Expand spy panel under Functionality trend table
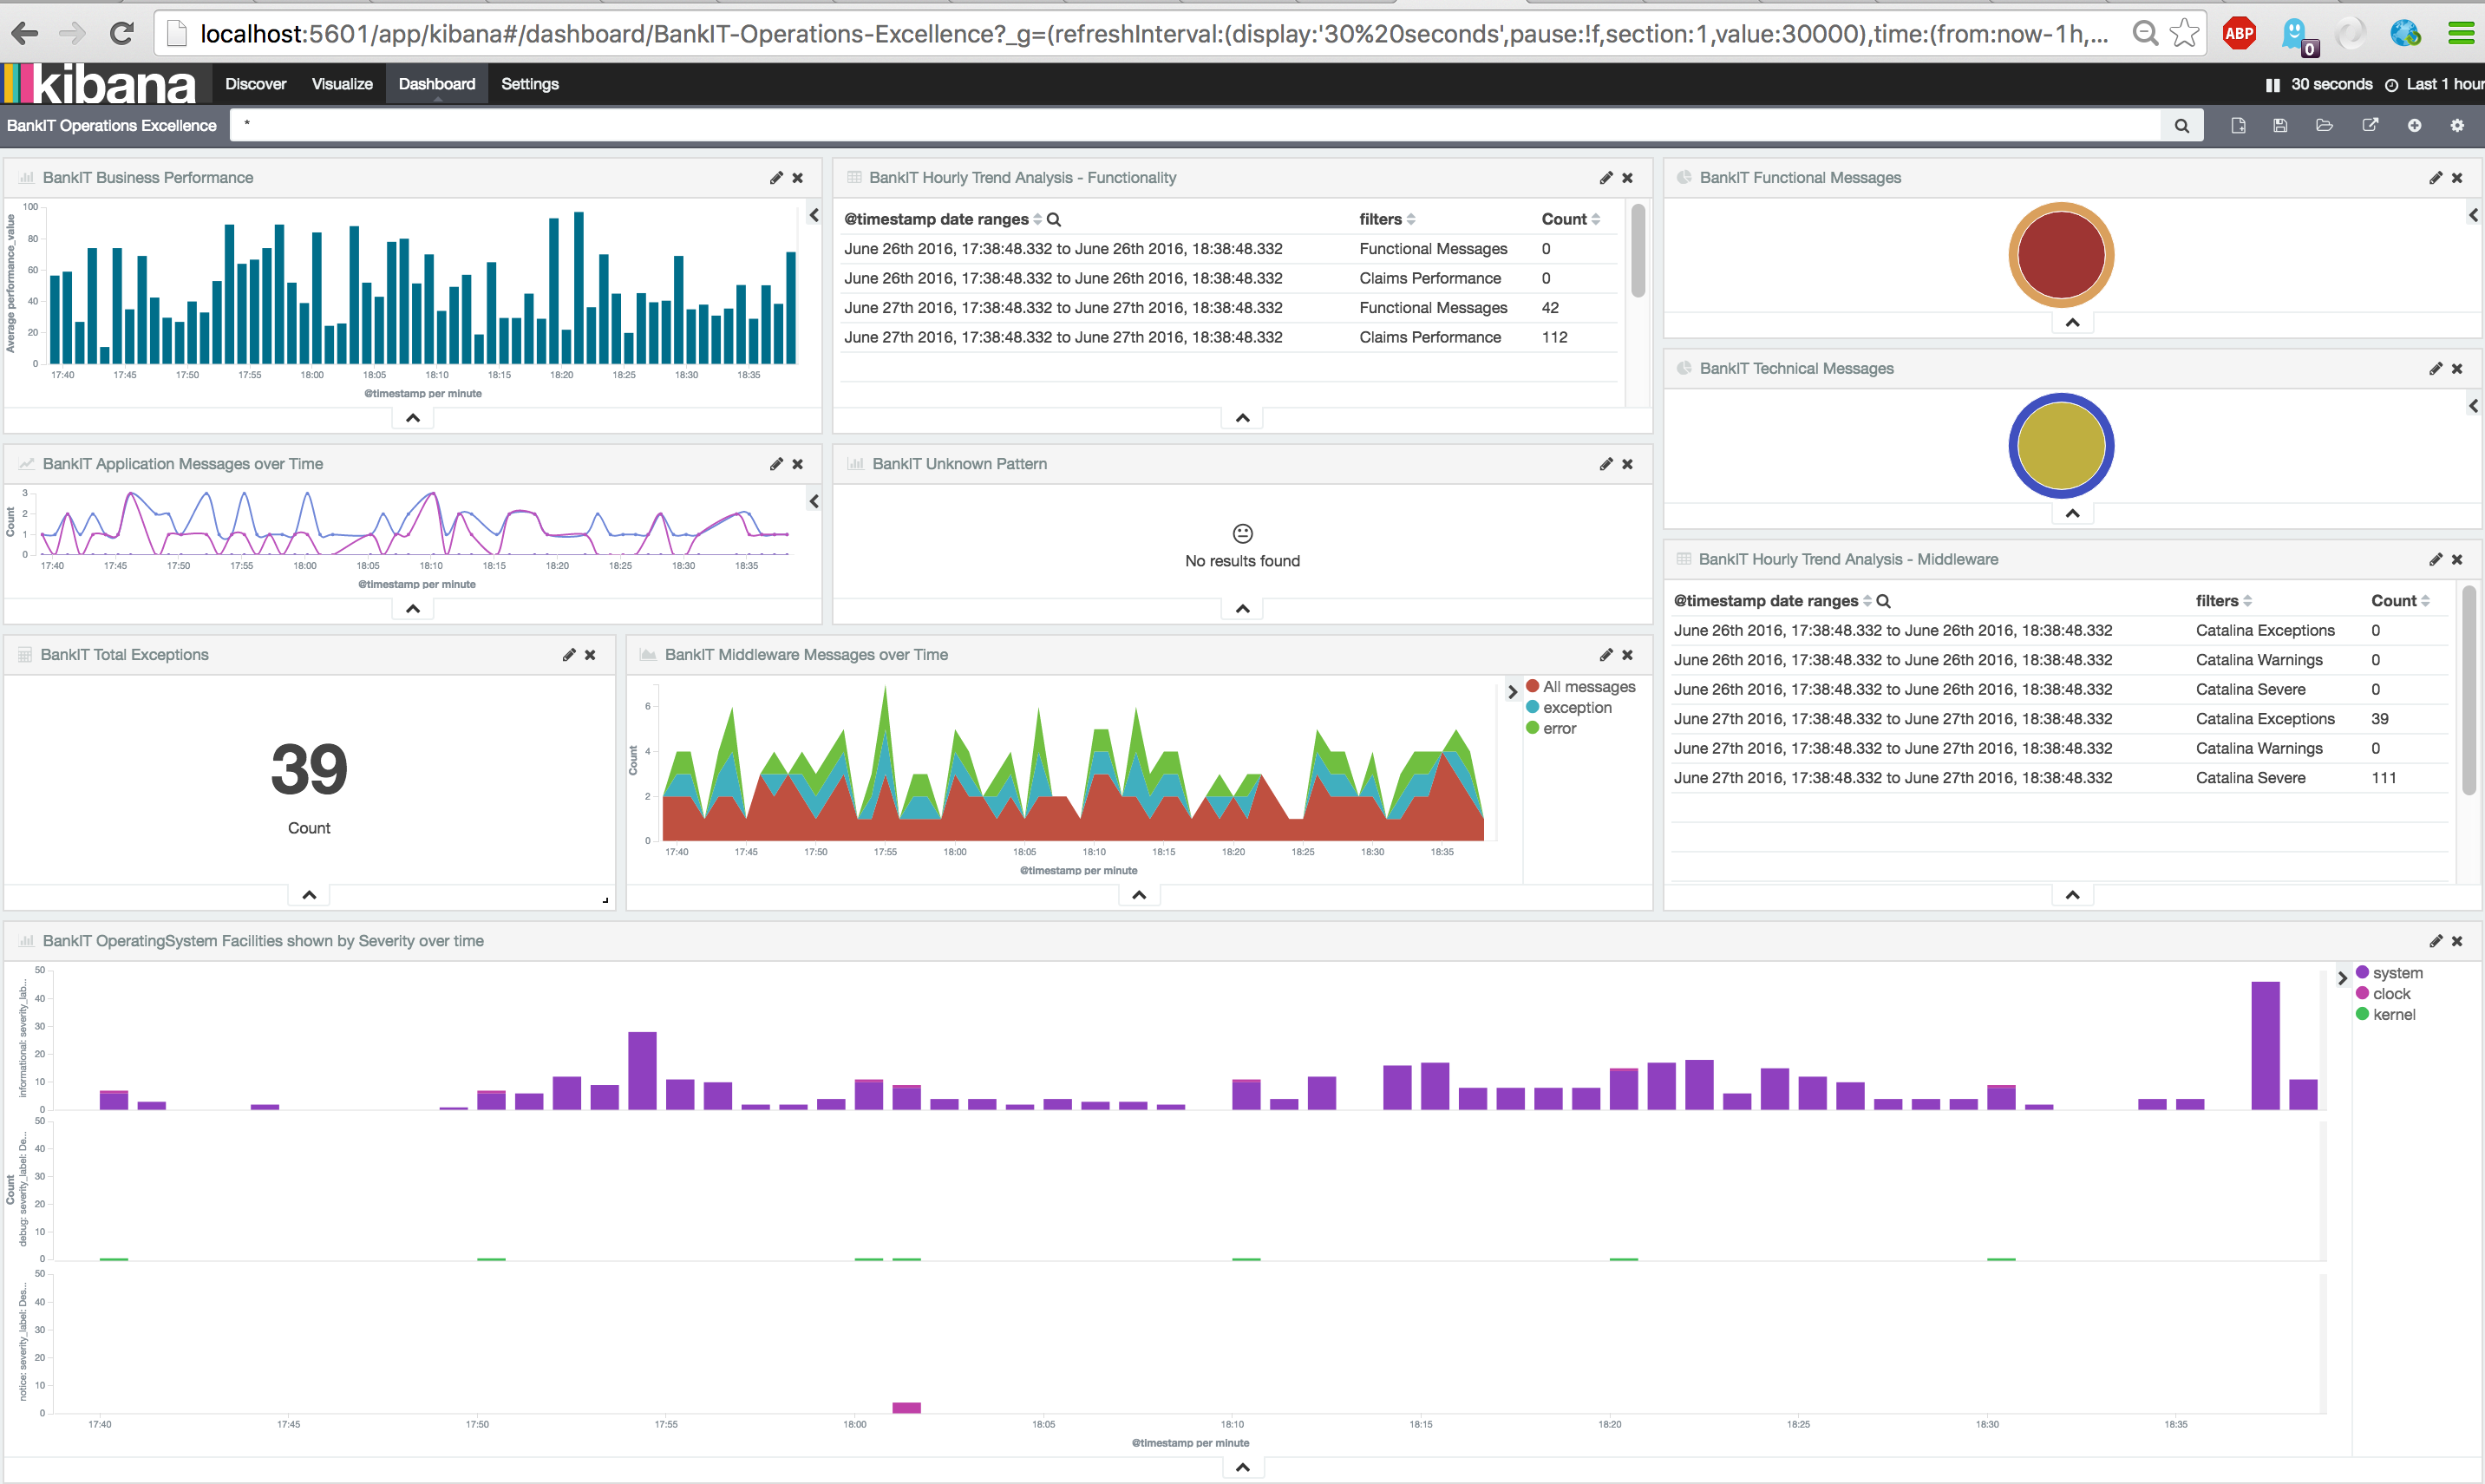Image resolution: width=2485 pixels, height=1484 pixels. (1243, 418)
